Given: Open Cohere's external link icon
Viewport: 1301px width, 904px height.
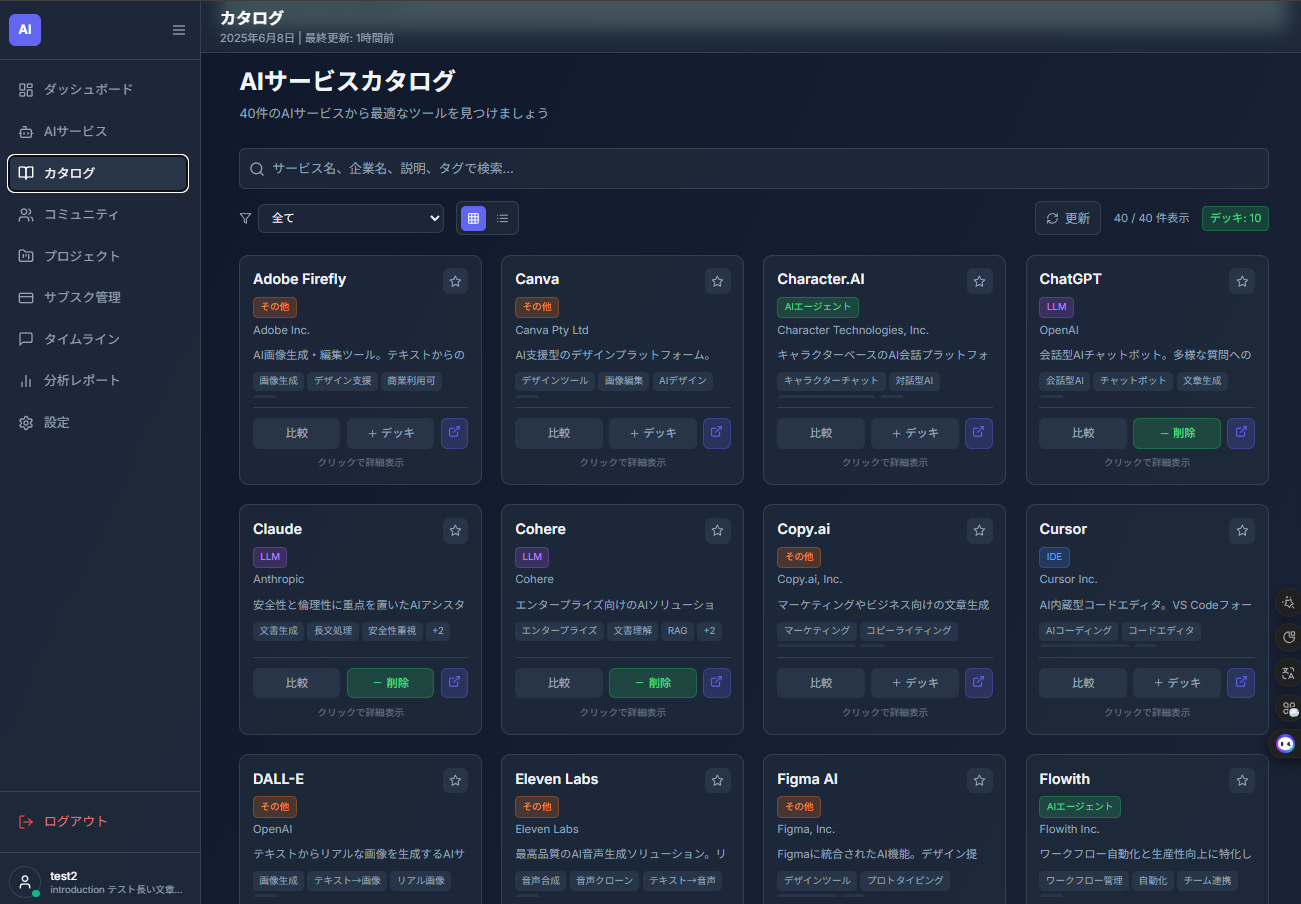Looking at the screenshot, I should 716,683.
